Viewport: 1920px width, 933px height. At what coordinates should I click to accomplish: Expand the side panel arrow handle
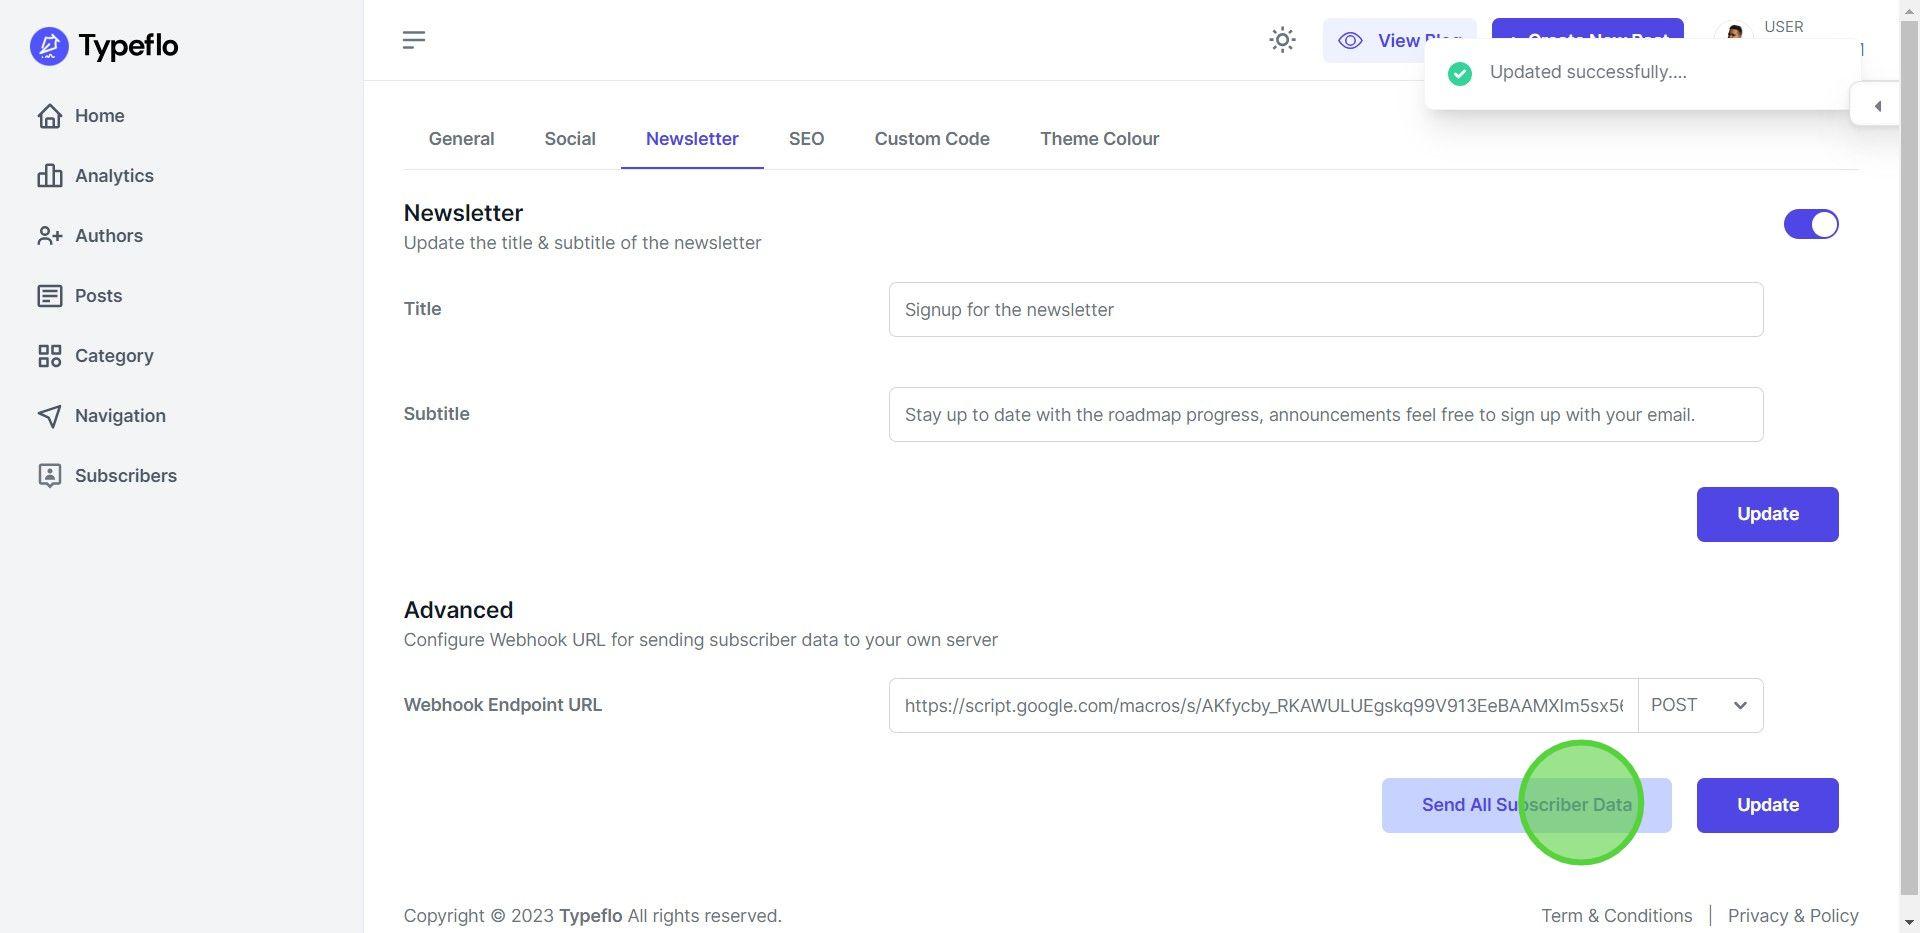(1877, 106)
